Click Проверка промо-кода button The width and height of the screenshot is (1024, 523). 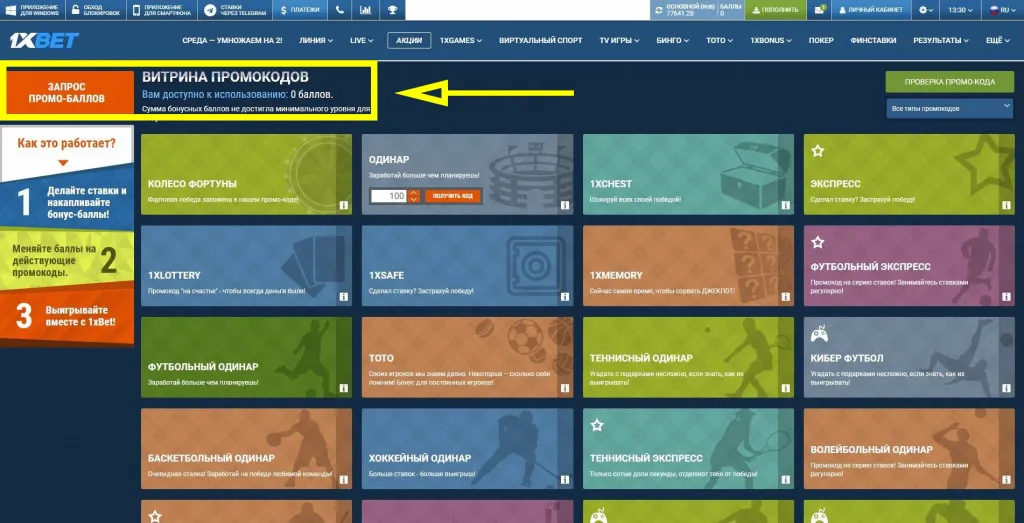click(949, 82)
